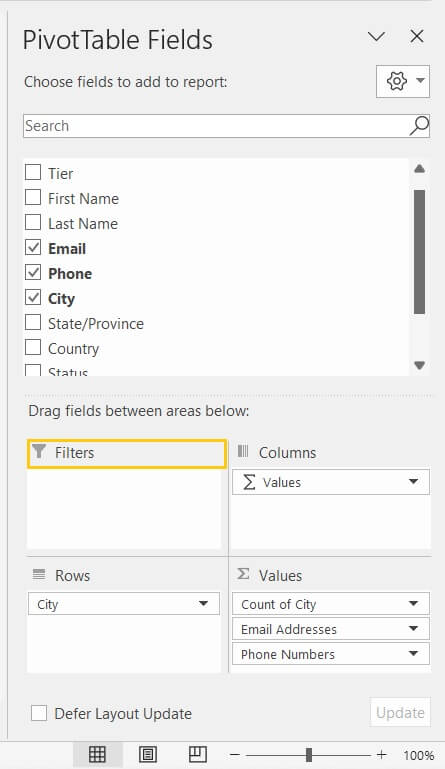Click field list scroll down arrow
The height and width of the screenshot is (769, 445).
(419, 365)
